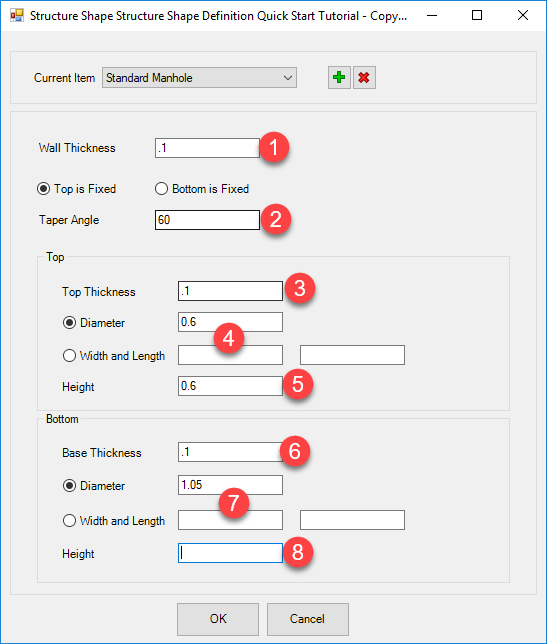Click the Bottom Diameter field showing 1.05

pyautogui.click(x=230, y=485)
